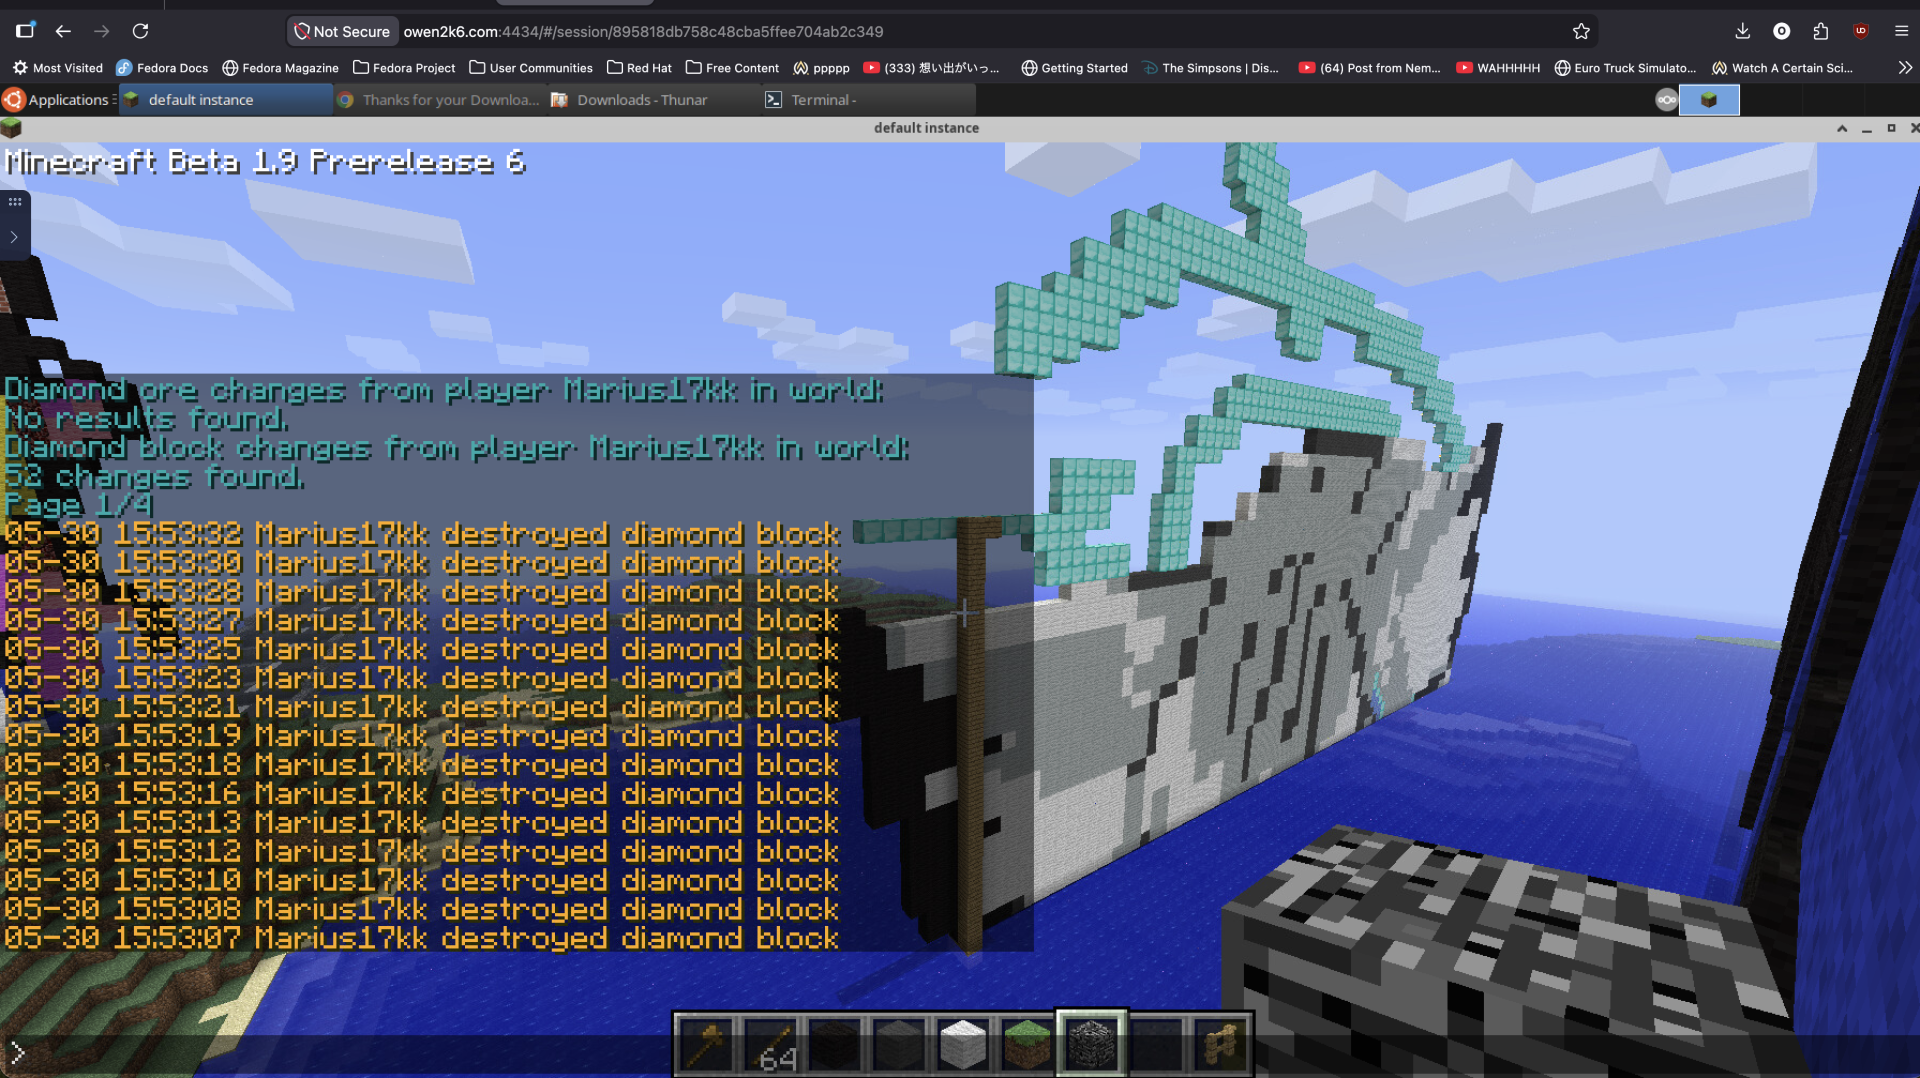Click the Page 1/4 chat line
This screenshot has width=1920, height=1078.
tap(79, 506)
